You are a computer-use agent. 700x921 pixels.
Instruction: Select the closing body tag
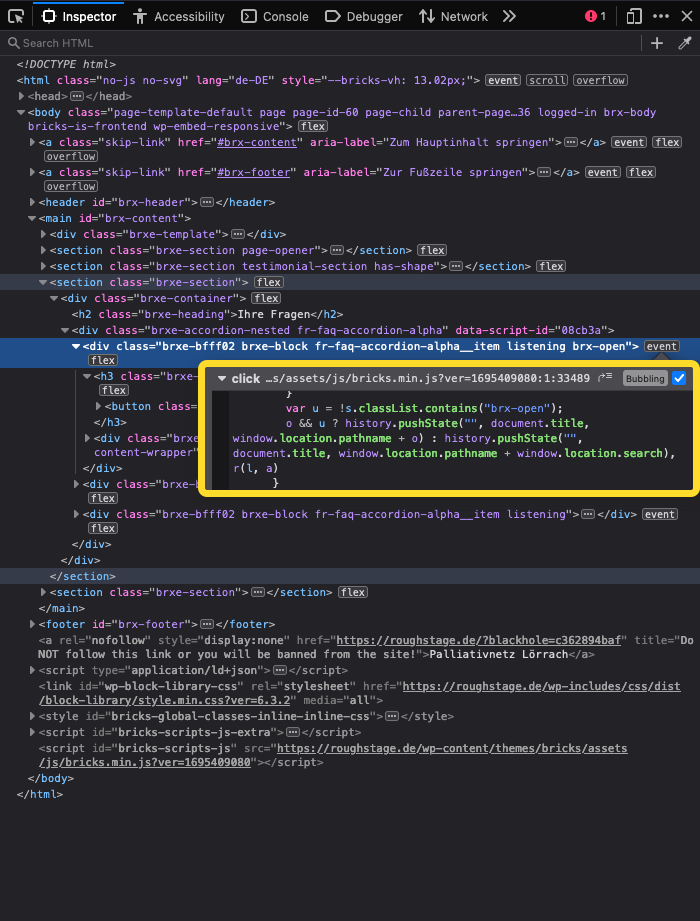pyautogui.click(x=51, y=778)
